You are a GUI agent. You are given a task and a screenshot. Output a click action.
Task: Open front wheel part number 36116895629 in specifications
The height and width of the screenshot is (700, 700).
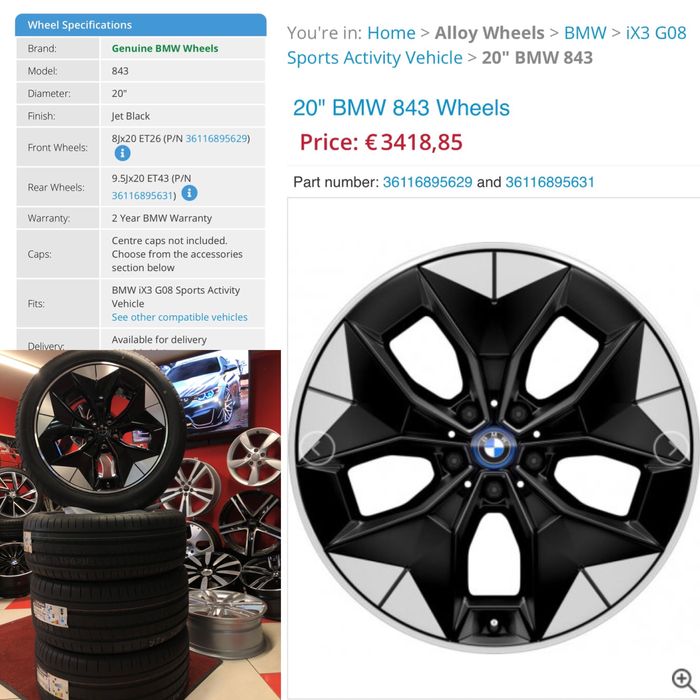click(x=217, y=138)
